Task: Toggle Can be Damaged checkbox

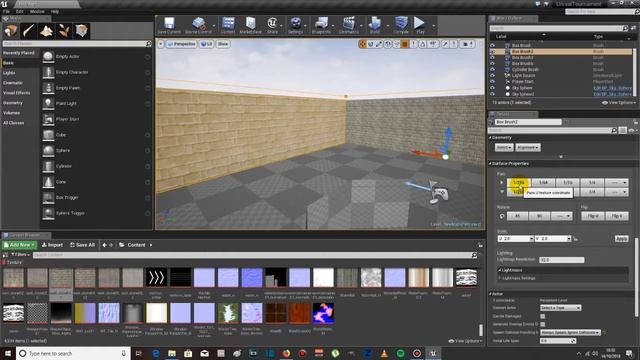Action: click(542, 316)
